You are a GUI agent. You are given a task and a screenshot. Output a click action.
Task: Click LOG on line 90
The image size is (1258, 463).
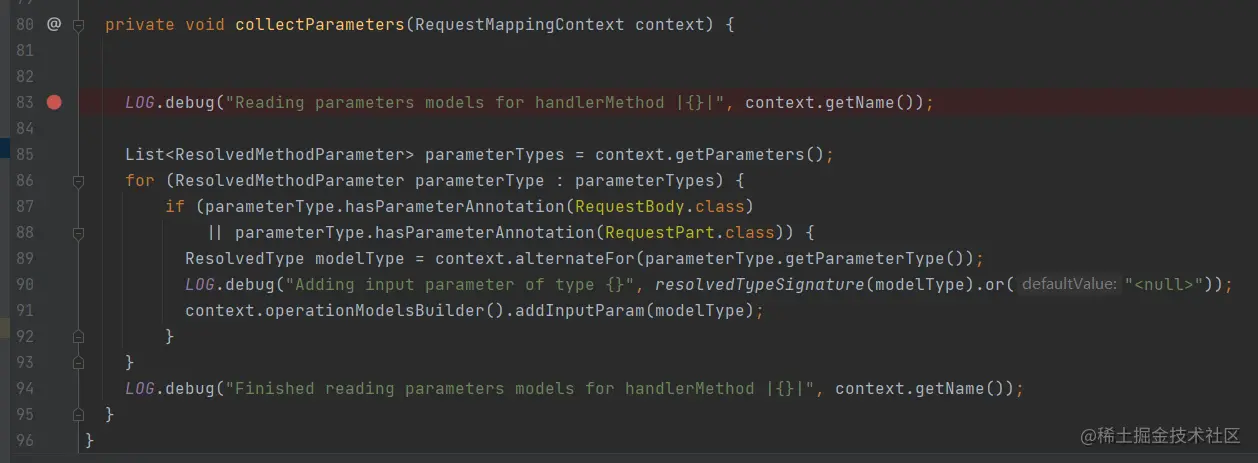tap(200, 284)
